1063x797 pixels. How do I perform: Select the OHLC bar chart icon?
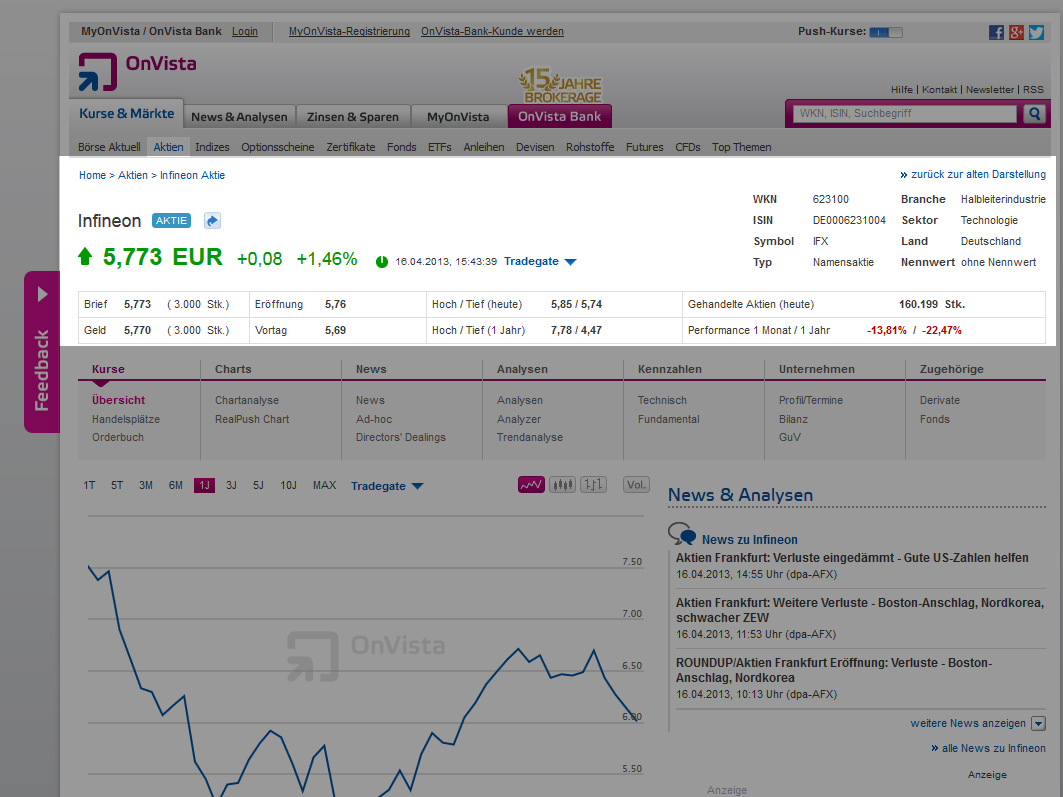tap(593, 485)
